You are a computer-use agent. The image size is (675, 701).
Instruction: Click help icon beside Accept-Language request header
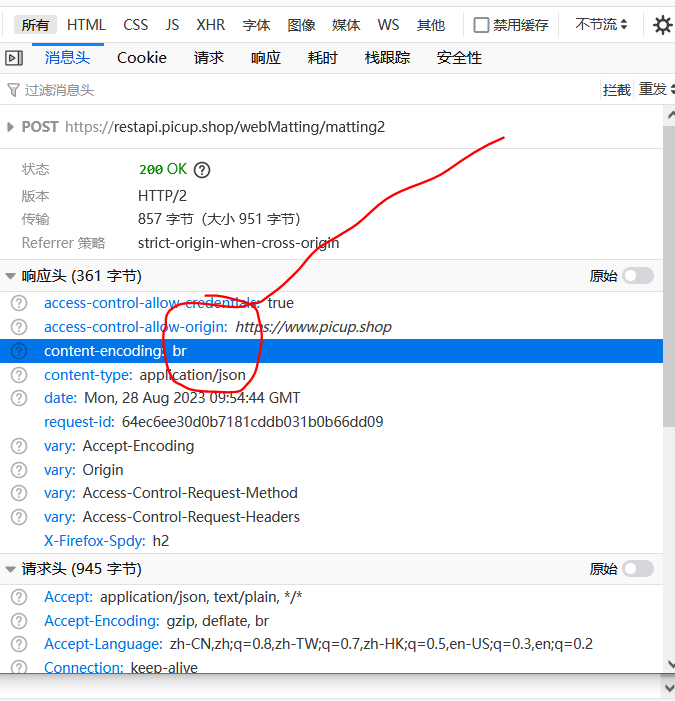coord(19,644)
